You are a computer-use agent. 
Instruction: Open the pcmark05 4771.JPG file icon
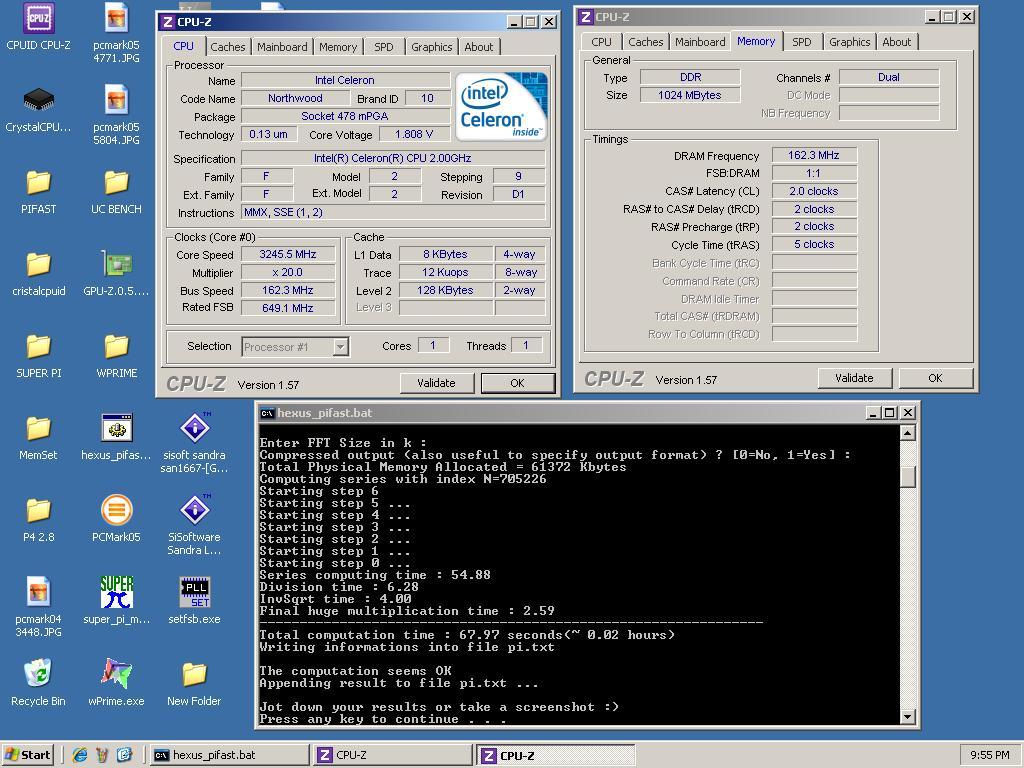tap(116, 33)
